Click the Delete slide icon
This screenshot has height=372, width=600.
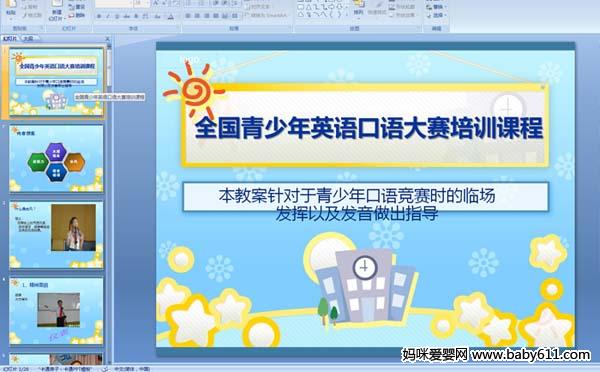point(77,15)
